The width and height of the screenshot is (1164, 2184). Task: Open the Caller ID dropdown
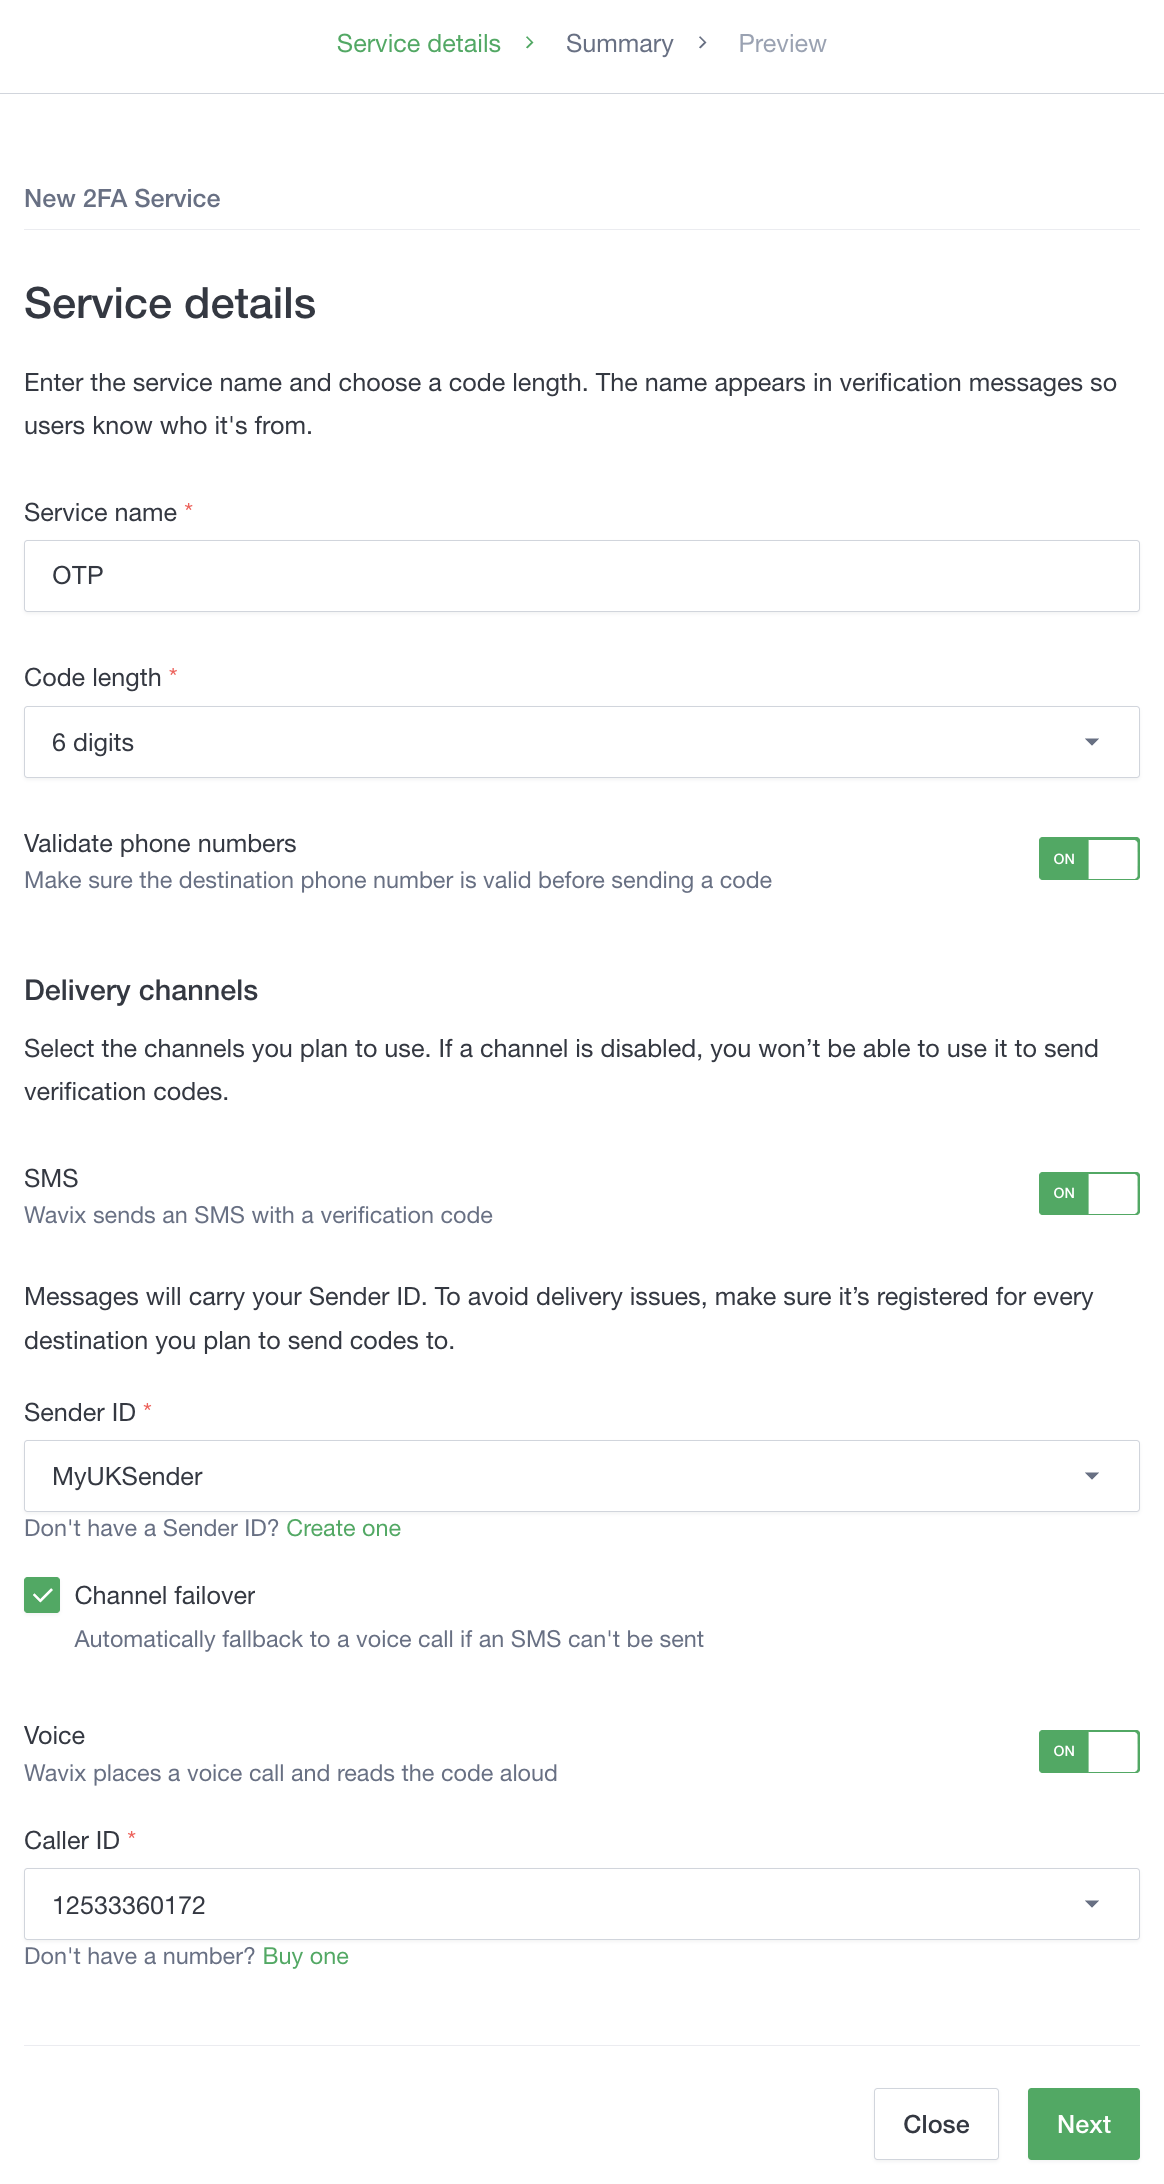(560, 1904)
